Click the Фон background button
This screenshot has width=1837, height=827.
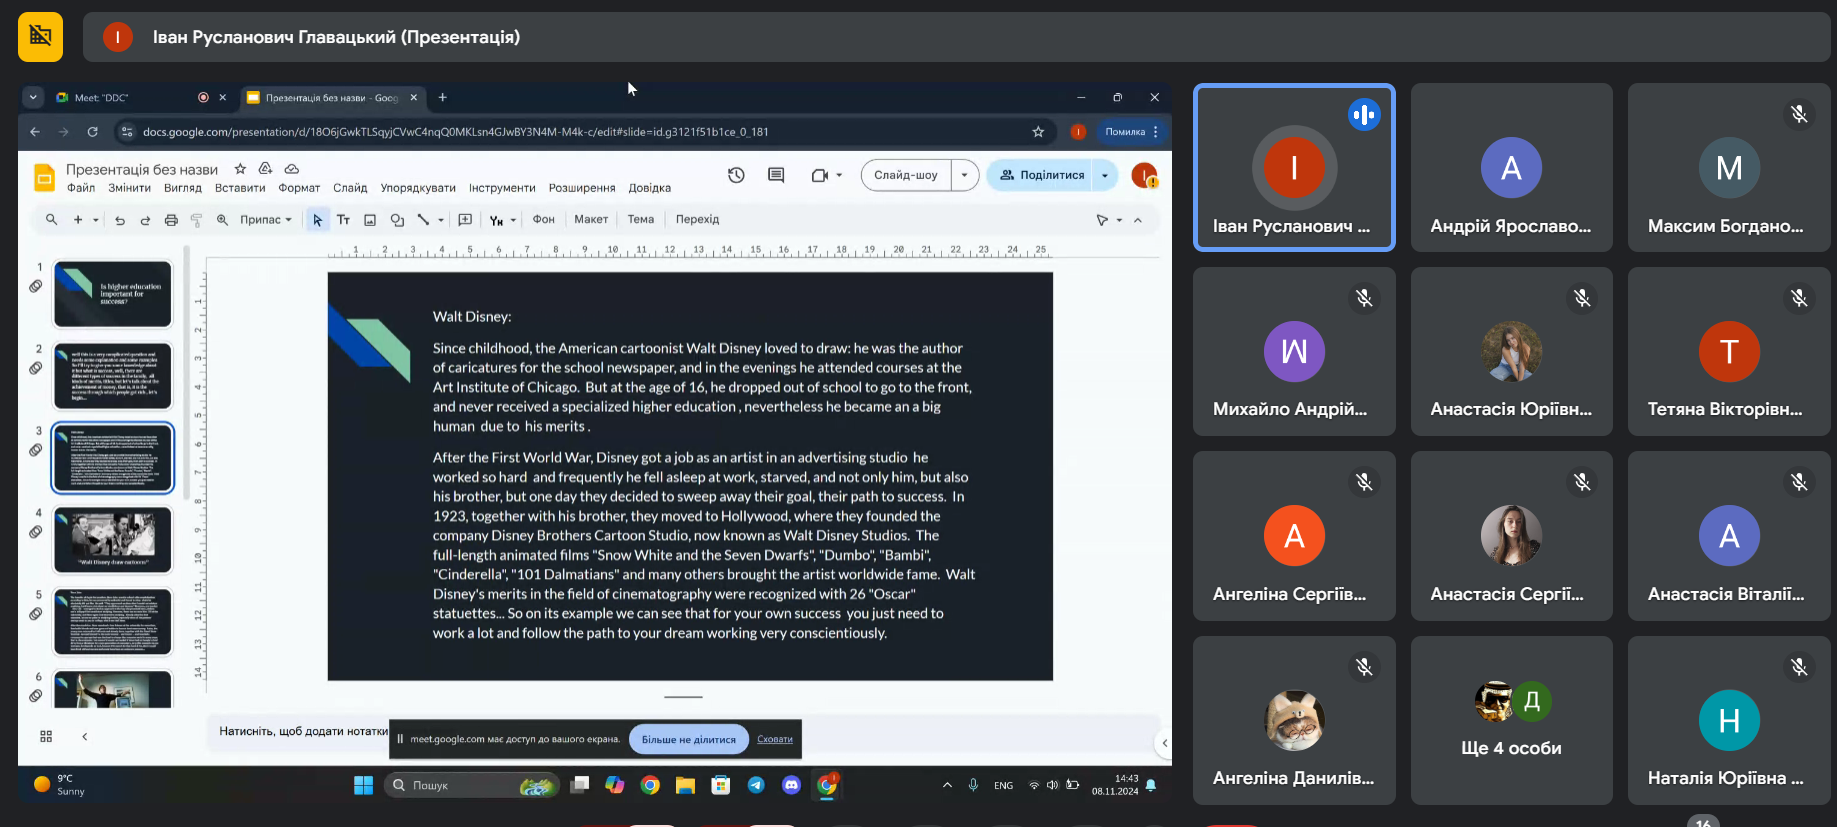[x=544, y=220]
